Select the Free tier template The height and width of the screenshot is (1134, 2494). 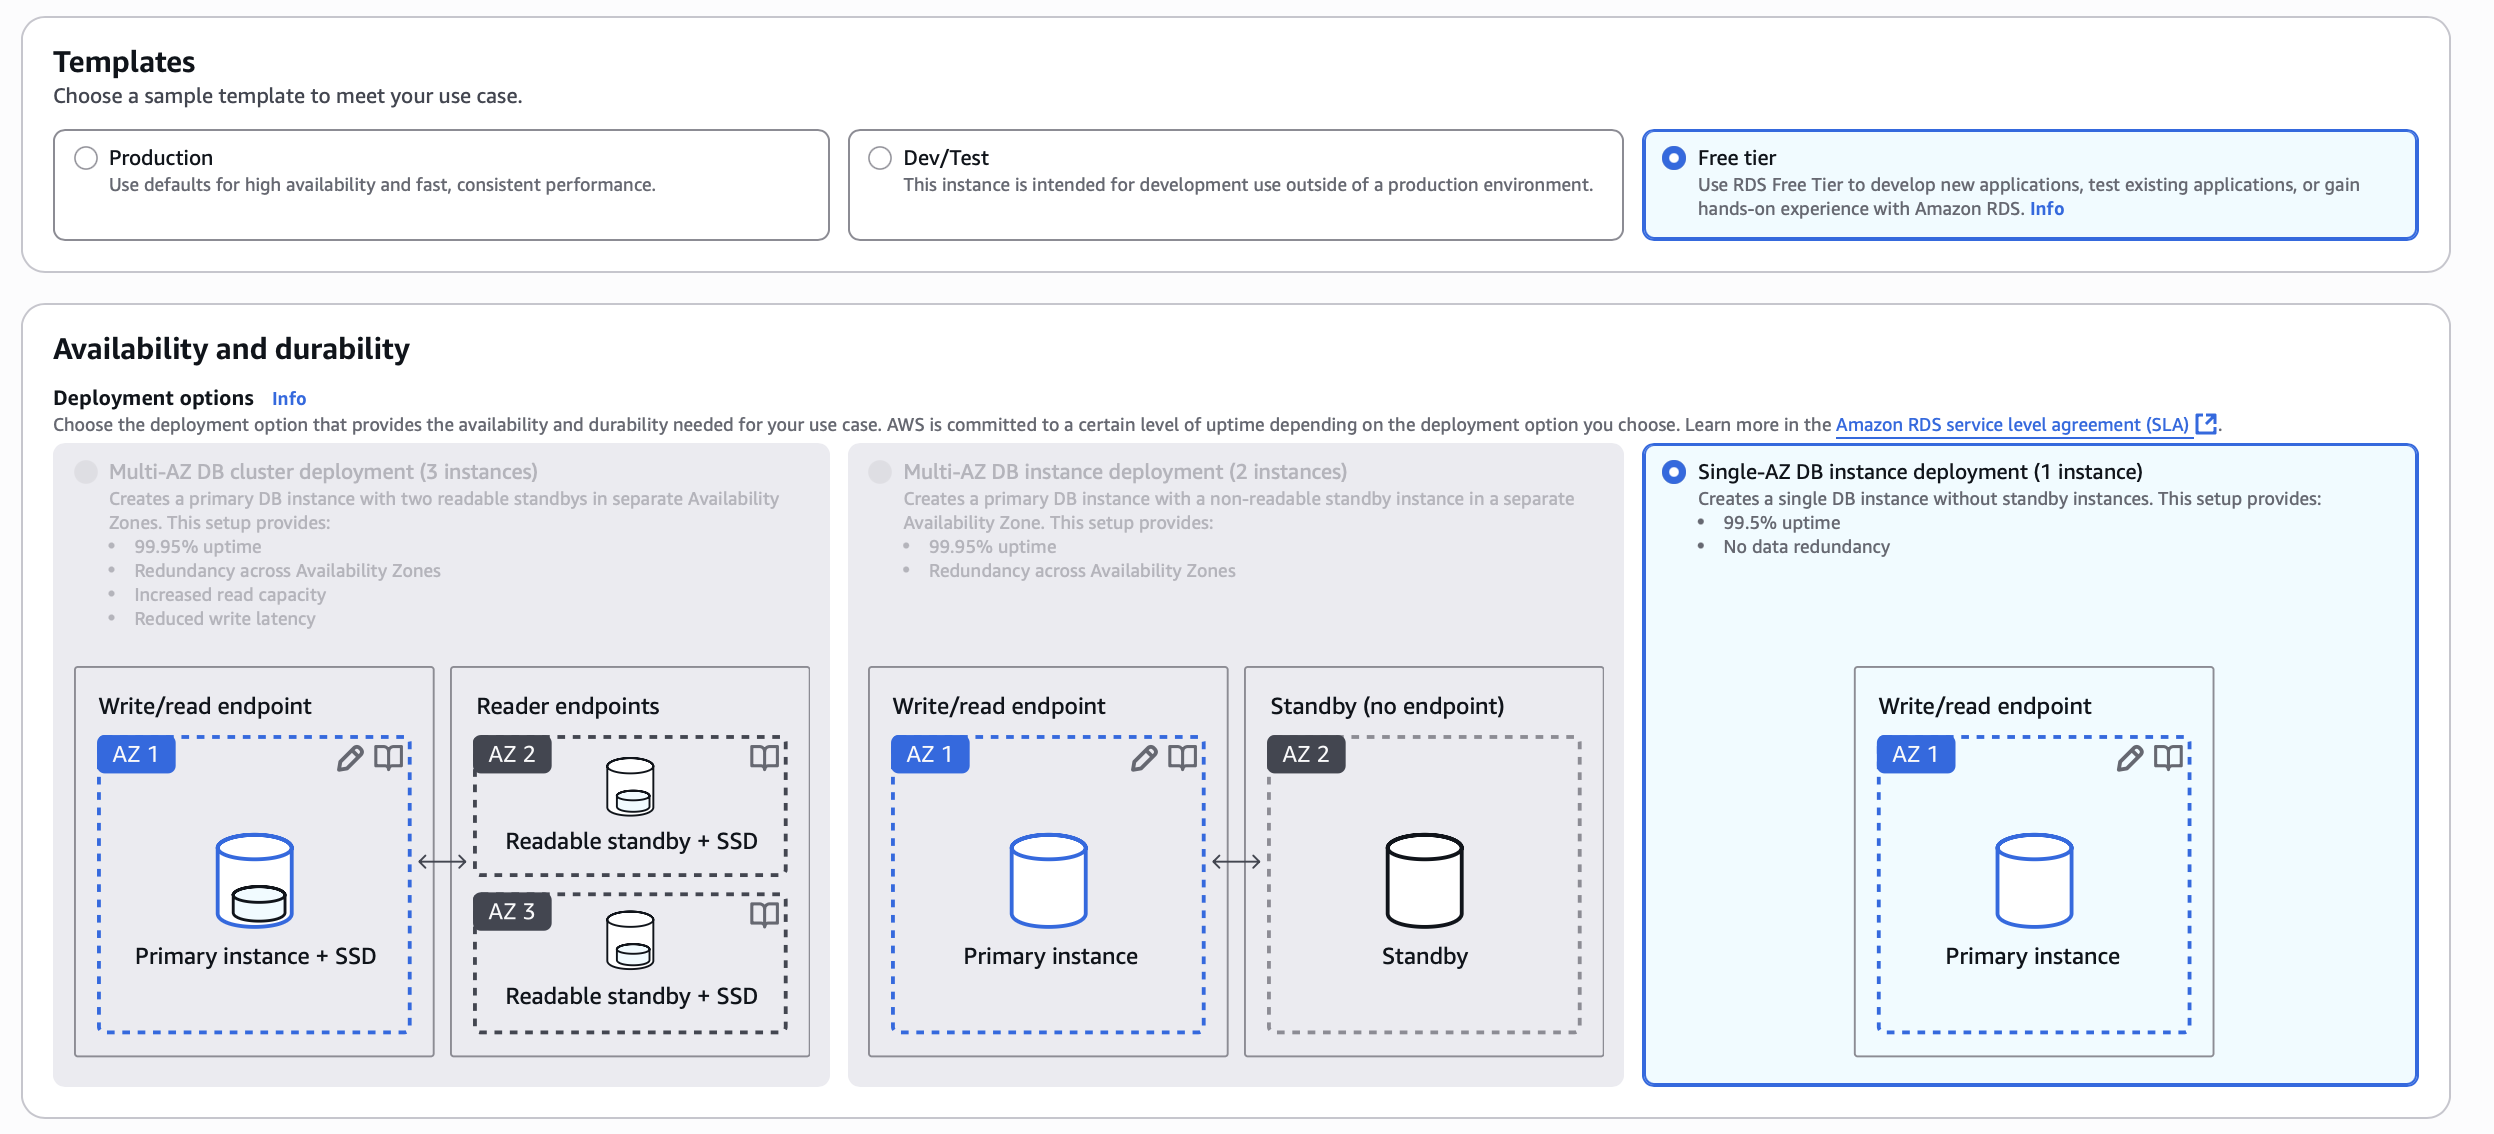[x=1672, y=157]
